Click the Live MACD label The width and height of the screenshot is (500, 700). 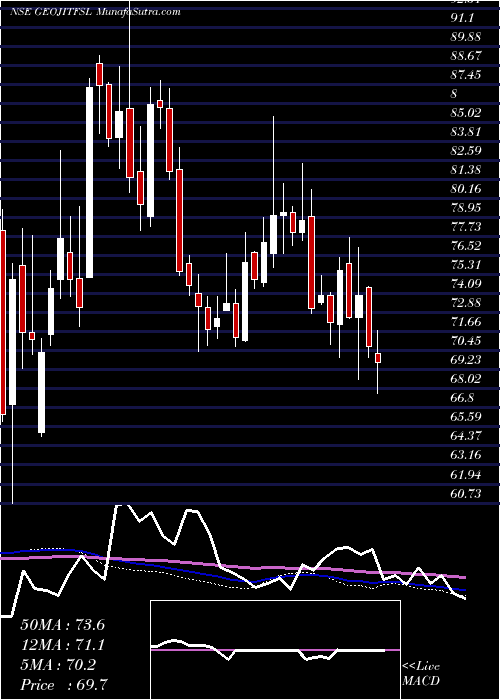click(421, 674)
